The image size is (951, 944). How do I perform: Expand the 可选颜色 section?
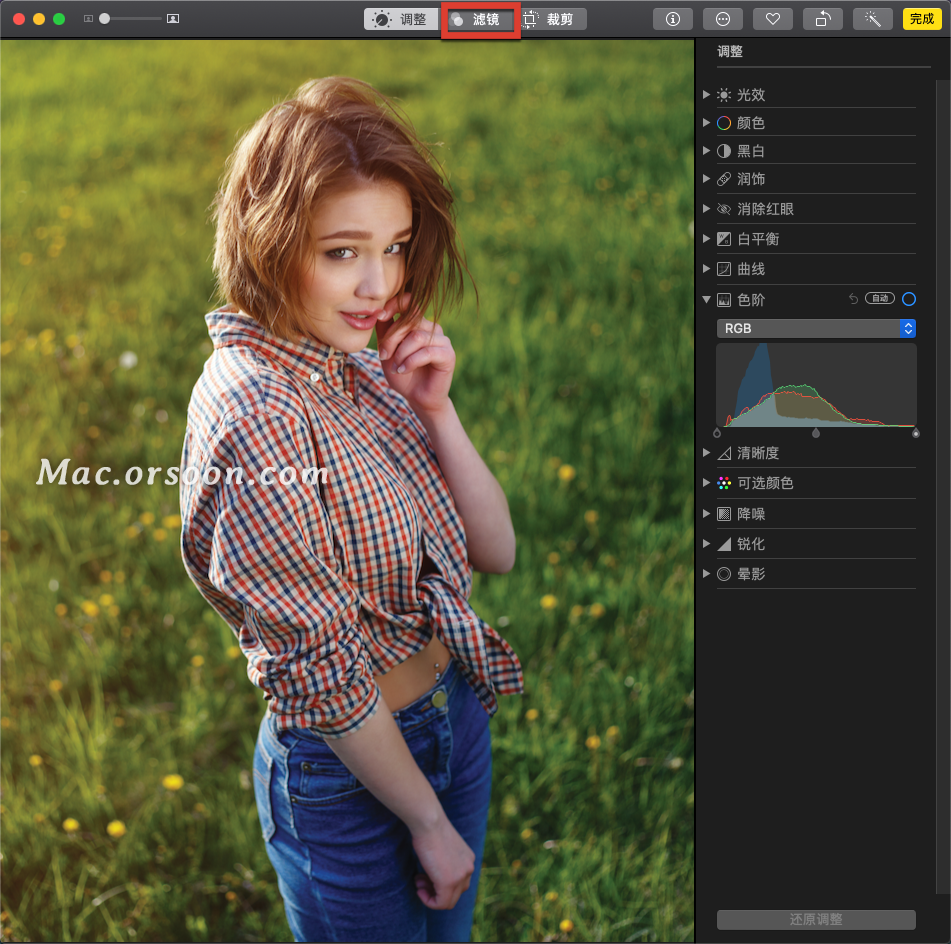point(706,483)
